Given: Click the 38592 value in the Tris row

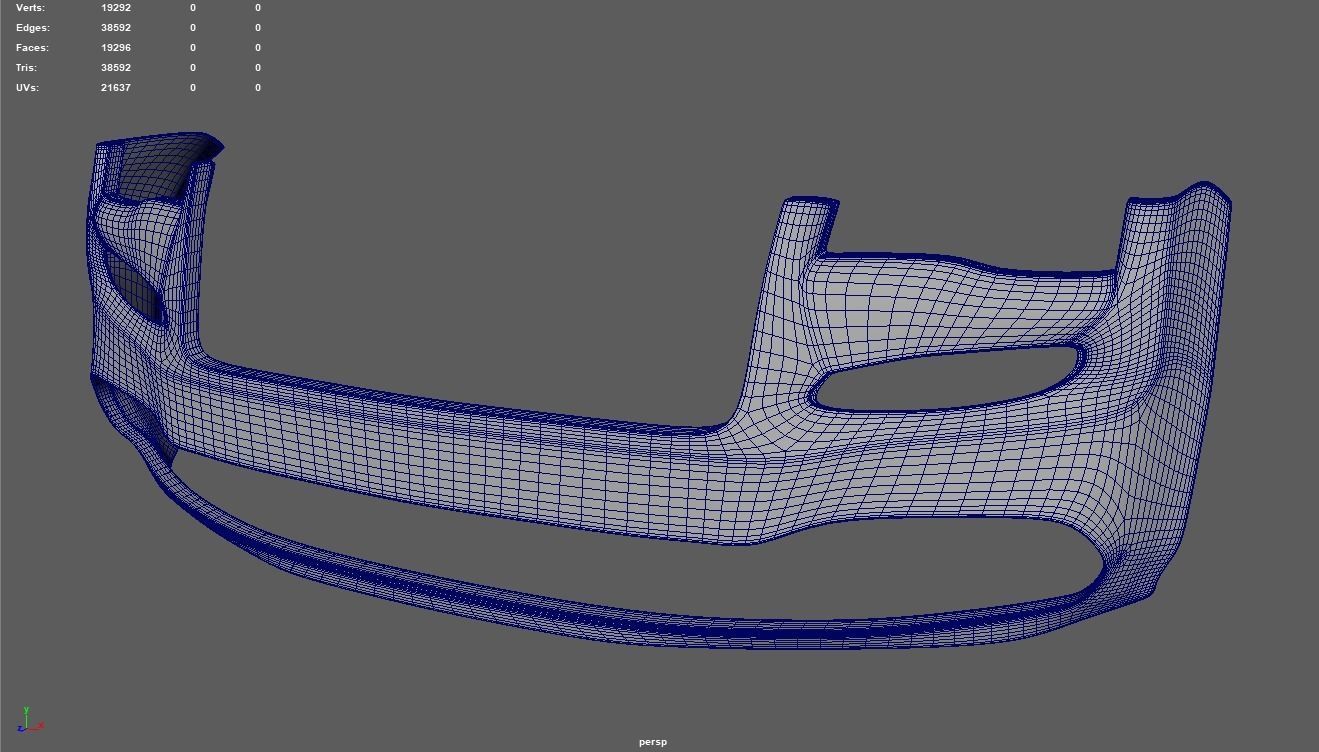Looking at the screenshot, I should pos(116,68).
